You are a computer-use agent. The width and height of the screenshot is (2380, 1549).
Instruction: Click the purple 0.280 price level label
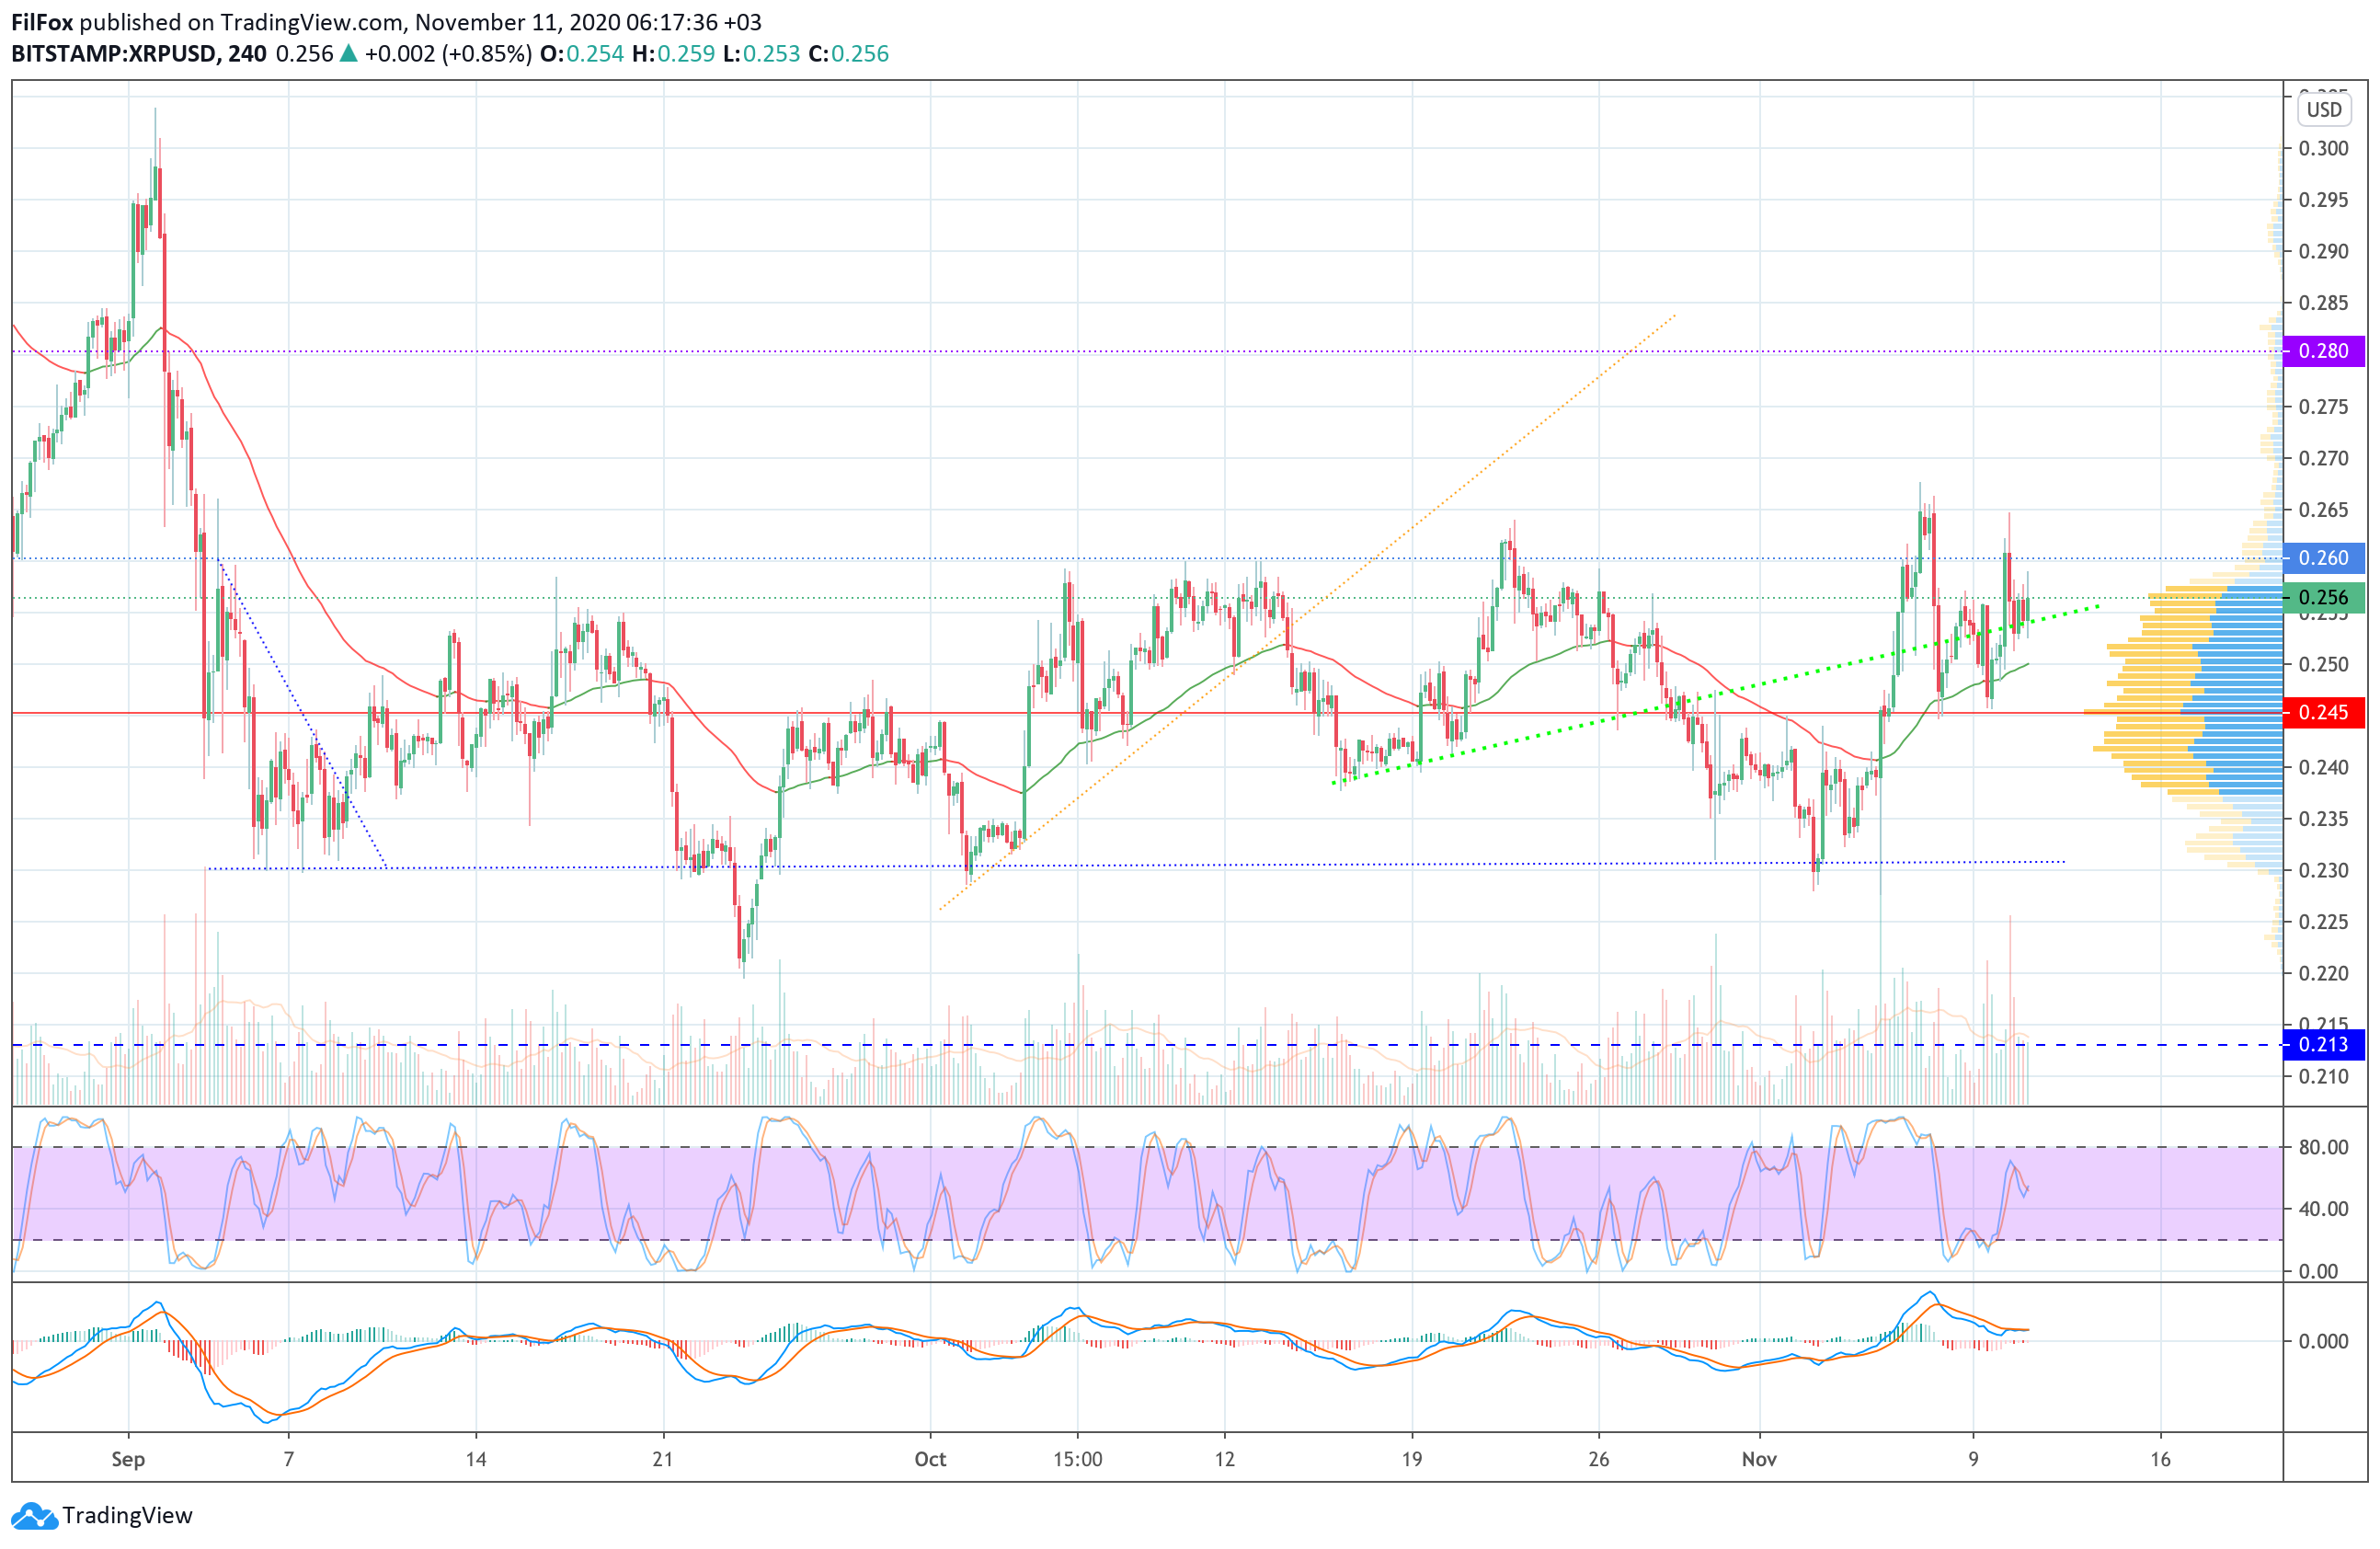[x=2324, y=351]
